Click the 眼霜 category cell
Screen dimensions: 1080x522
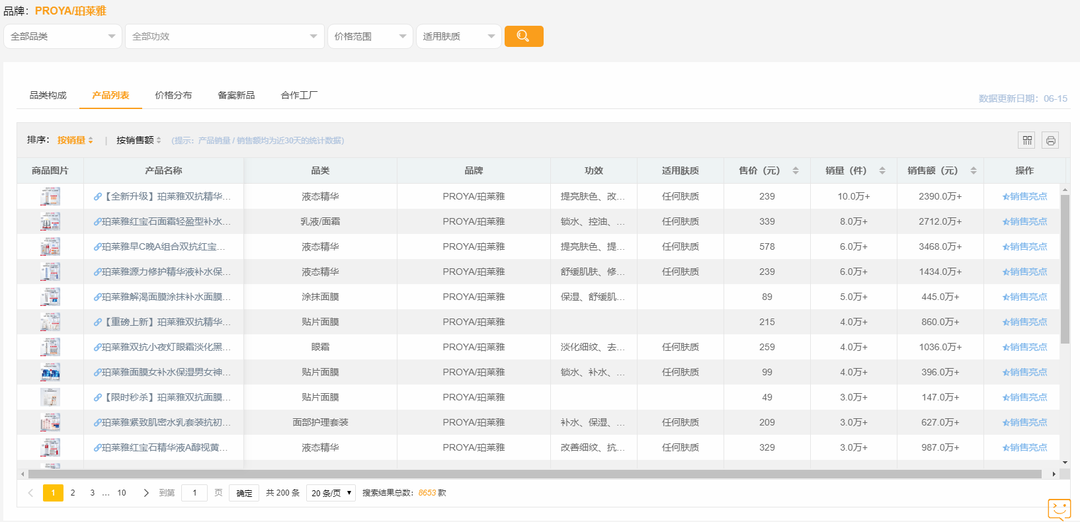(320, 347)
